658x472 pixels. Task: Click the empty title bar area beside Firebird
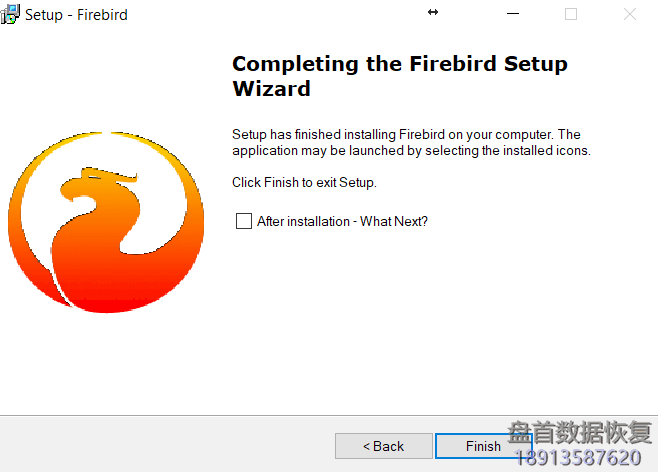(273, 14)
